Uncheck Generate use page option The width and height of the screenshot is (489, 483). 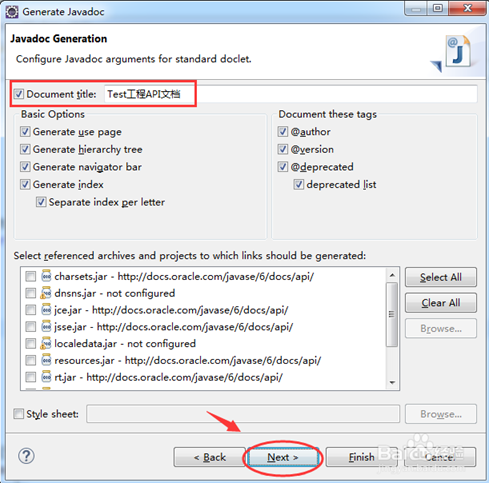[25, 132]
